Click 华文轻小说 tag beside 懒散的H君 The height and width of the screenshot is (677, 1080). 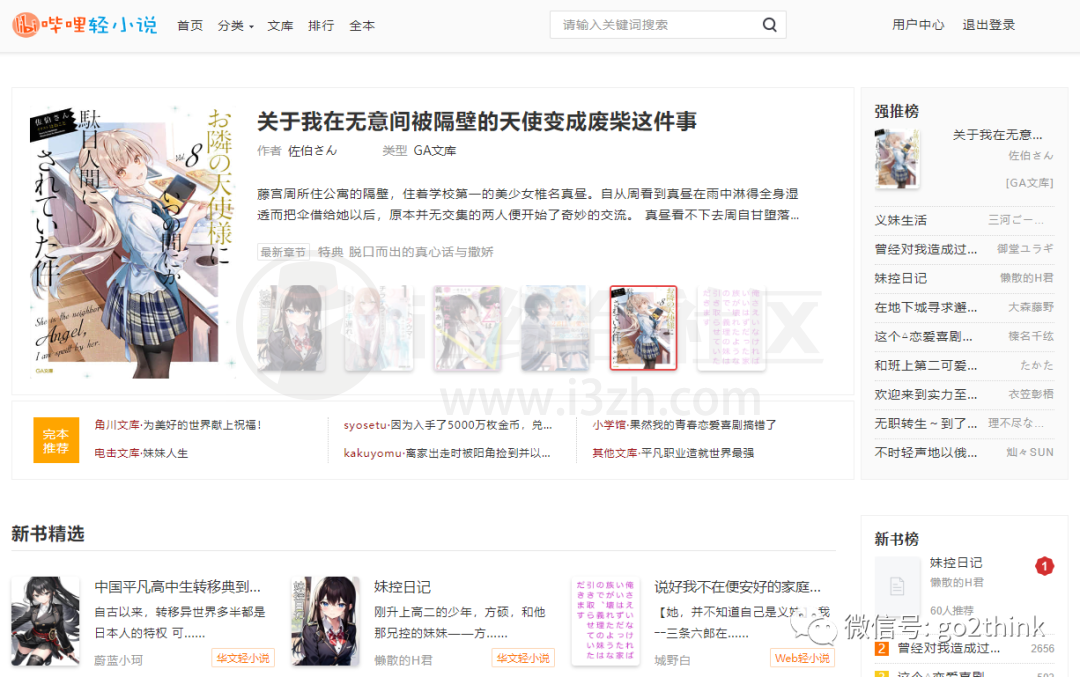[x=523, y=658]
